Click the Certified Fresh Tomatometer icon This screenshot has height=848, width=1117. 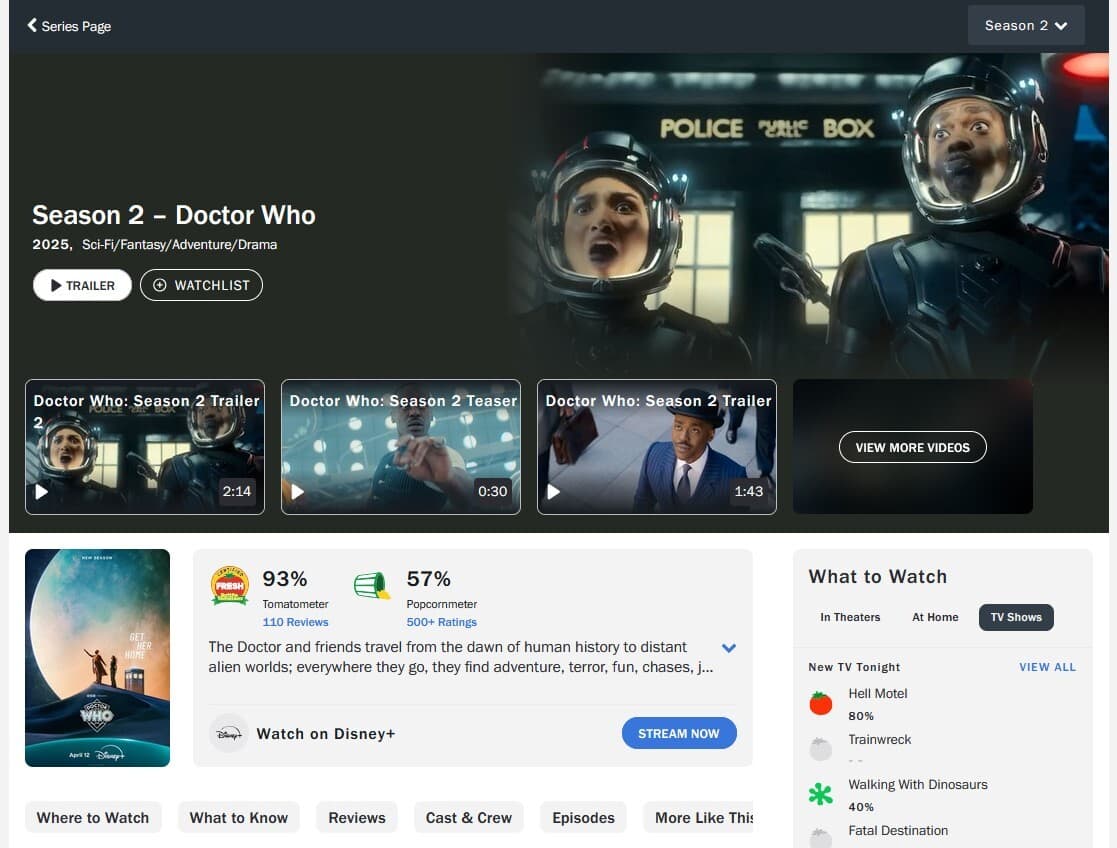tap(229, 586)
